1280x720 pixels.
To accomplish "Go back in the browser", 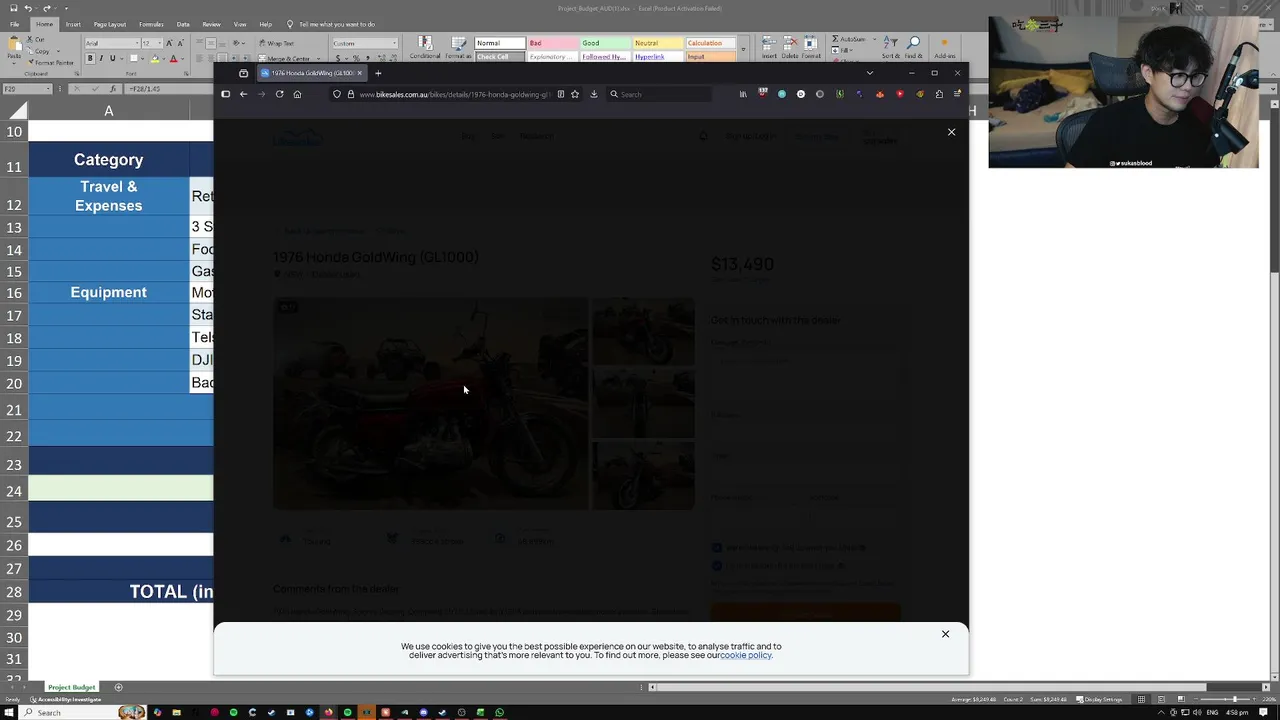I will click(243, 94).
